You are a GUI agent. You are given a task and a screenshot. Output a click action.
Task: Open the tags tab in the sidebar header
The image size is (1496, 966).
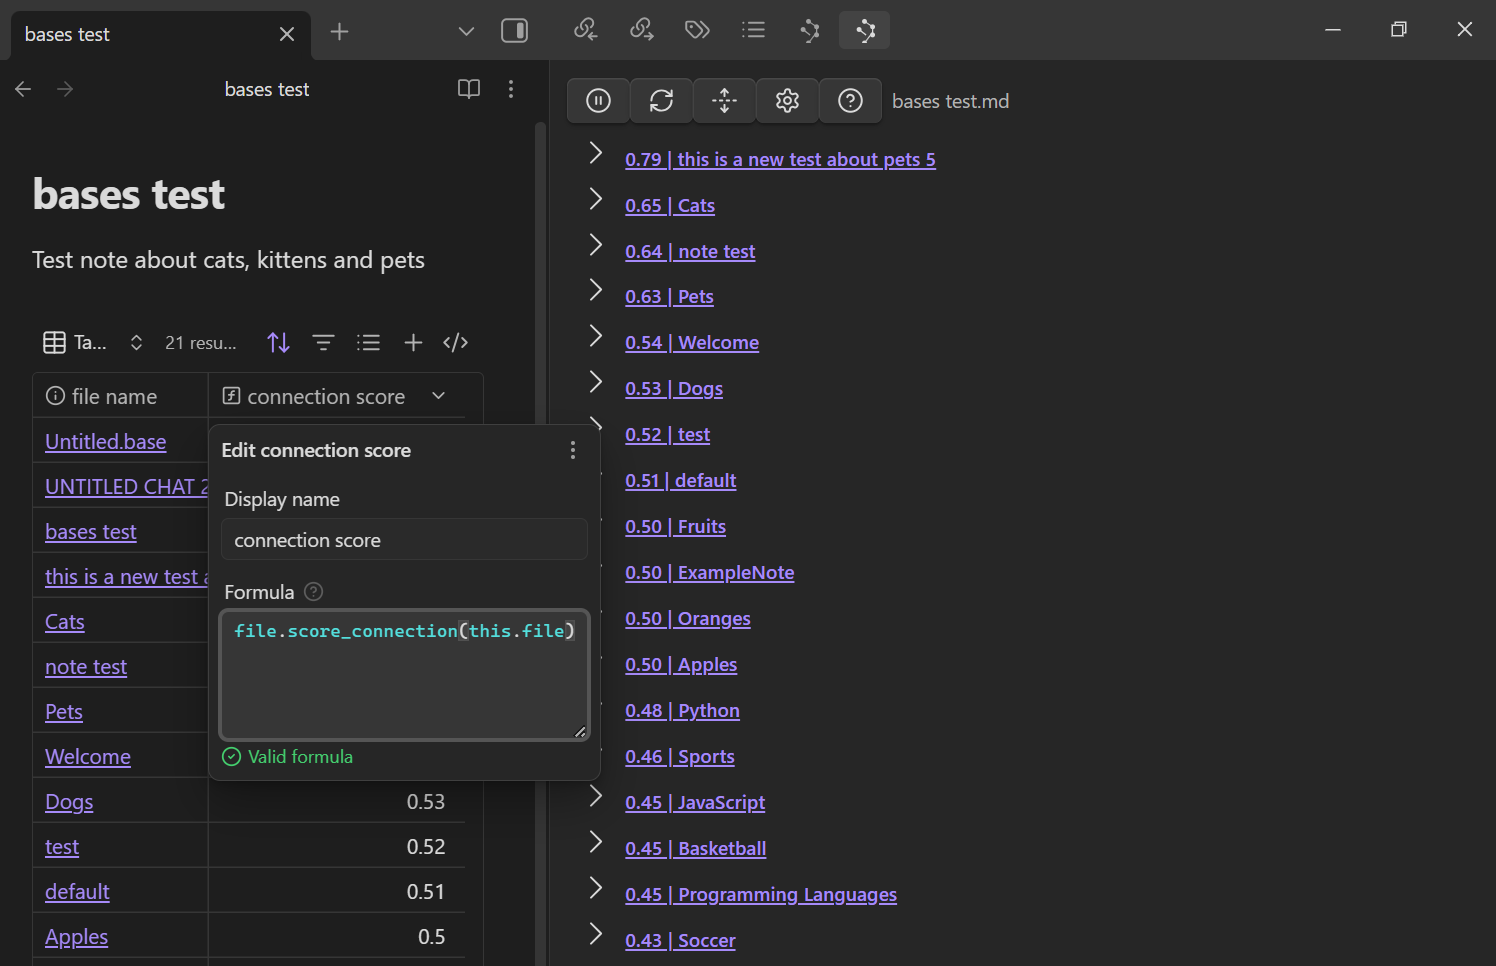click(x=697, y=30)
